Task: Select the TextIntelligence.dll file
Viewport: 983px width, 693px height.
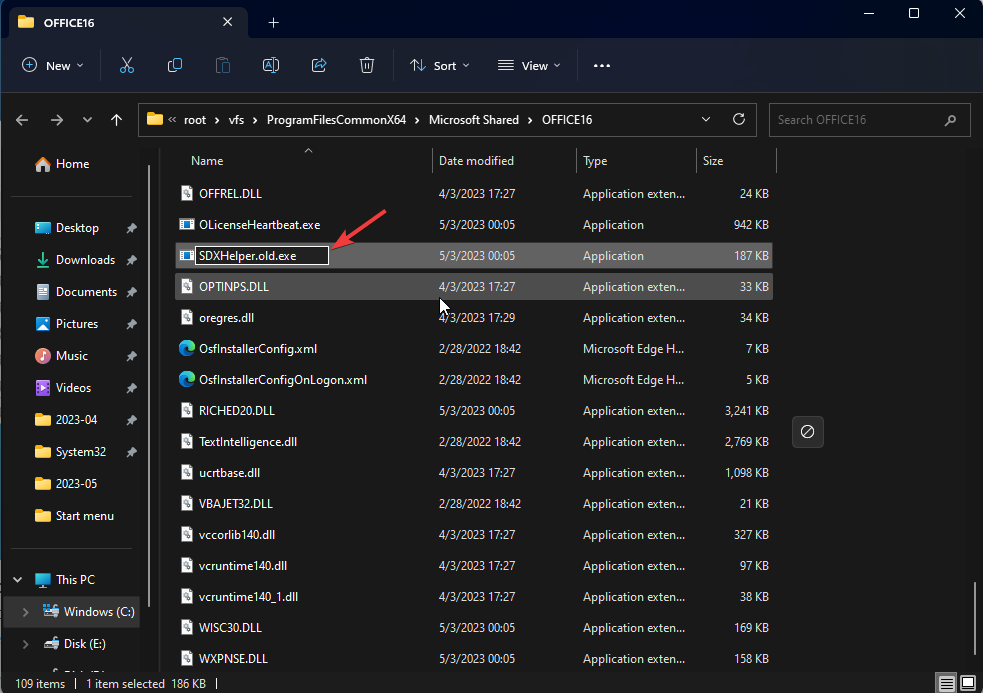Action: (x=473, y=442)
